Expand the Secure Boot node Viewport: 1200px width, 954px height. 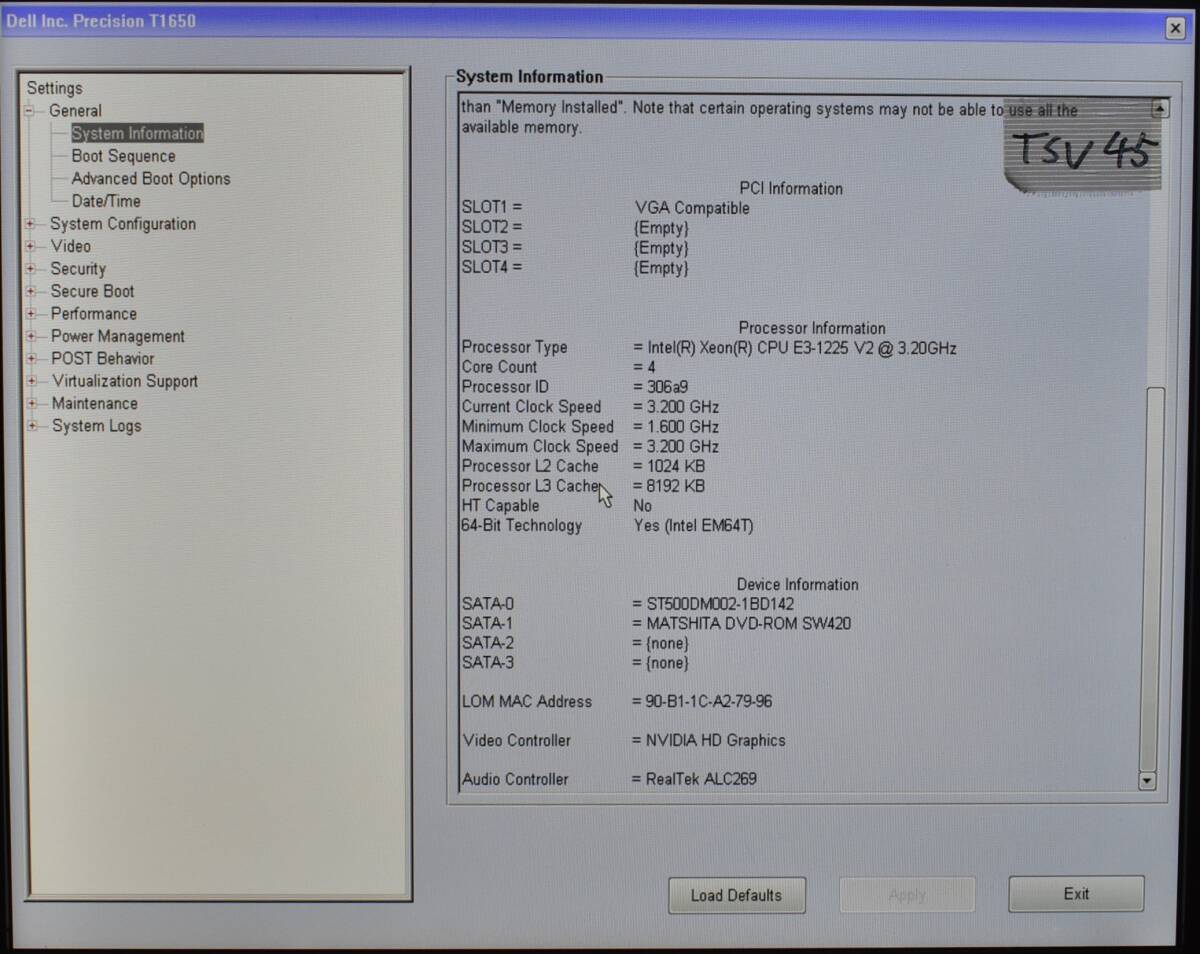[30, 291]
